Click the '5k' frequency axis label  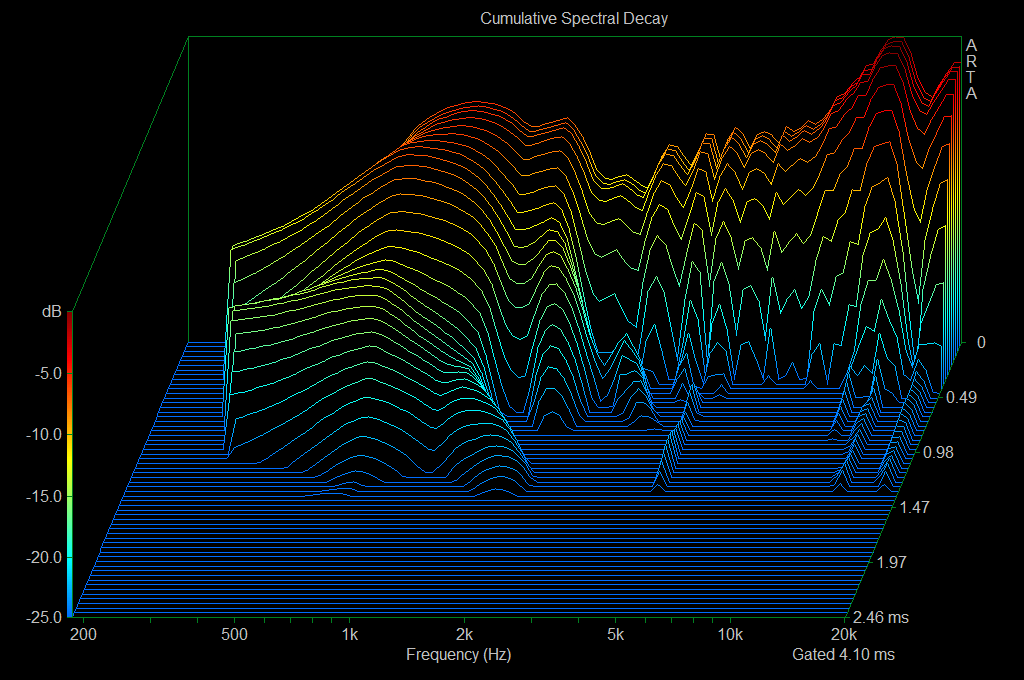[615, 634]
